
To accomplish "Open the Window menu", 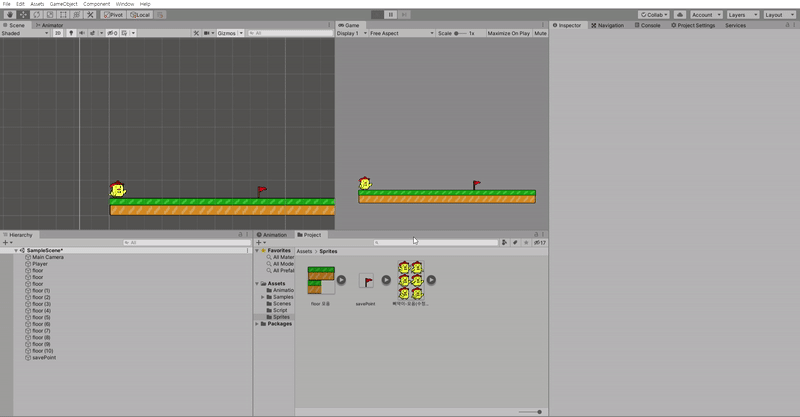I will point(125,4).
